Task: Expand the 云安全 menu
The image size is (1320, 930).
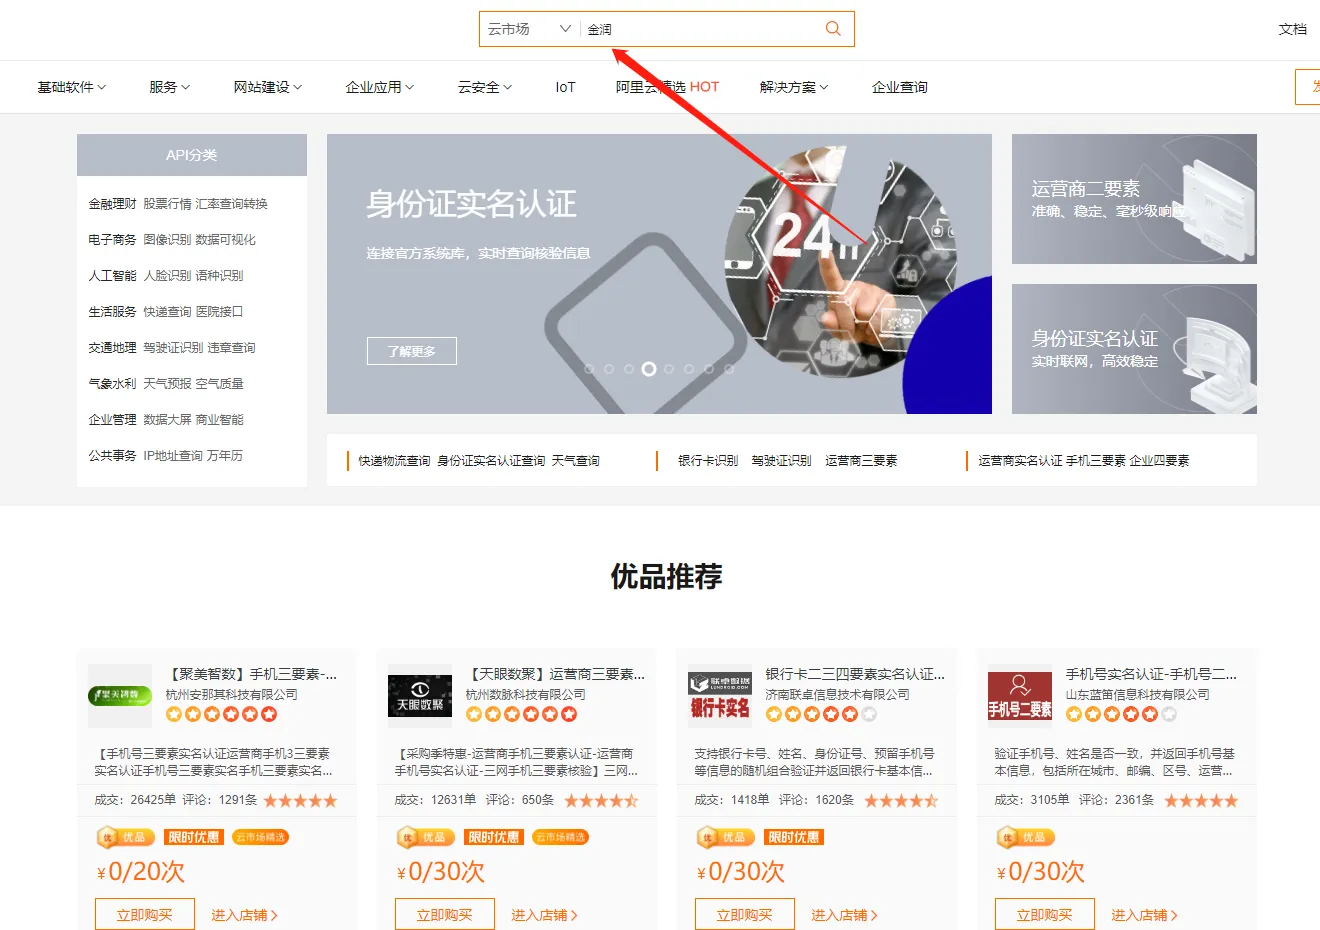Action: [484, 87]
